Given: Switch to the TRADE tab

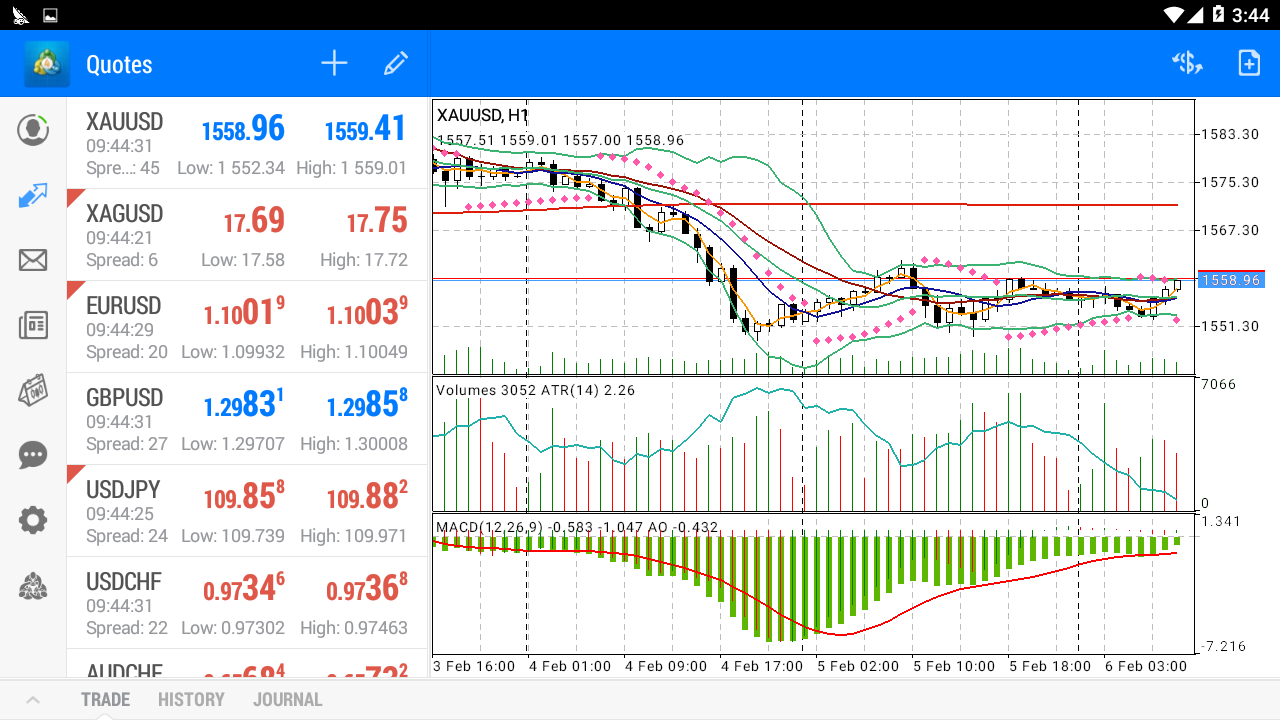Looking at the screenshot, I should pos(106,700).
